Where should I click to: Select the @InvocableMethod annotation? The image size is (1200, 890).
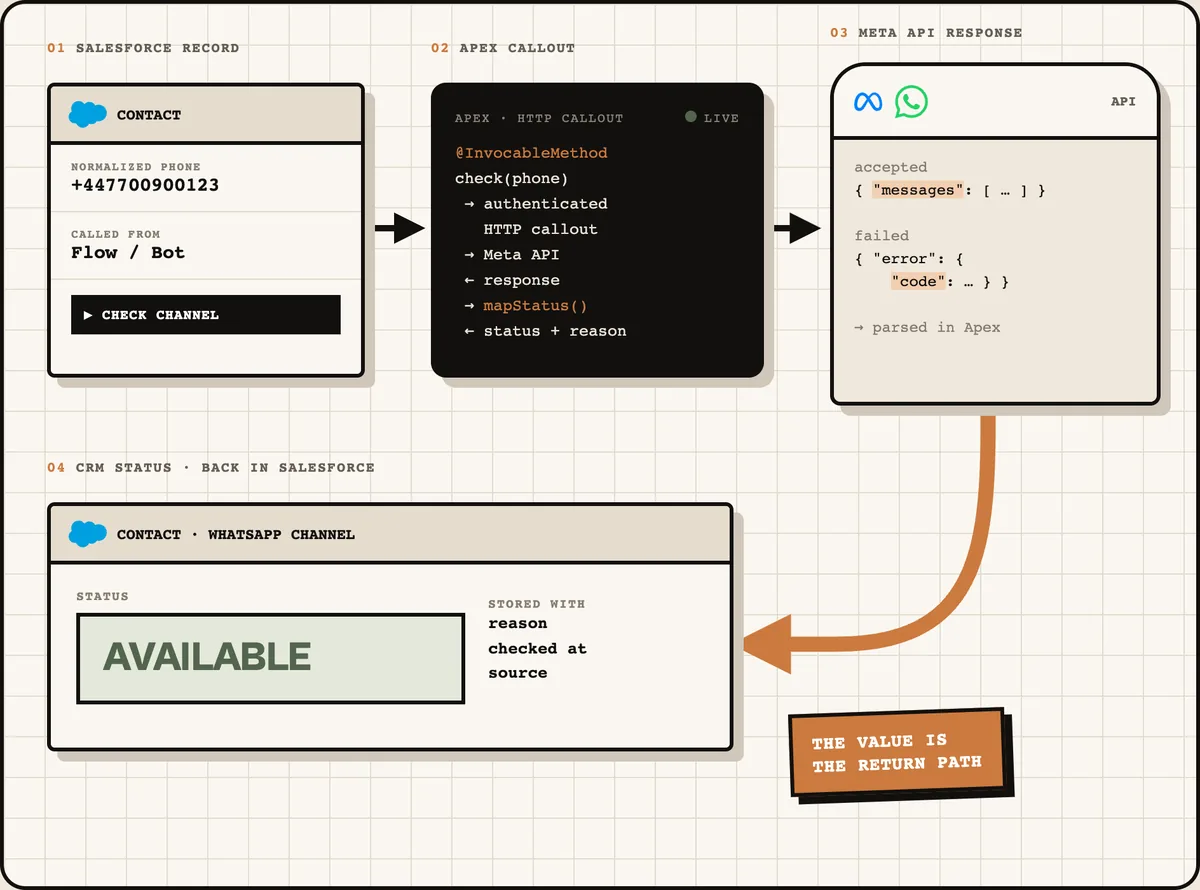(x=531, y=153)
